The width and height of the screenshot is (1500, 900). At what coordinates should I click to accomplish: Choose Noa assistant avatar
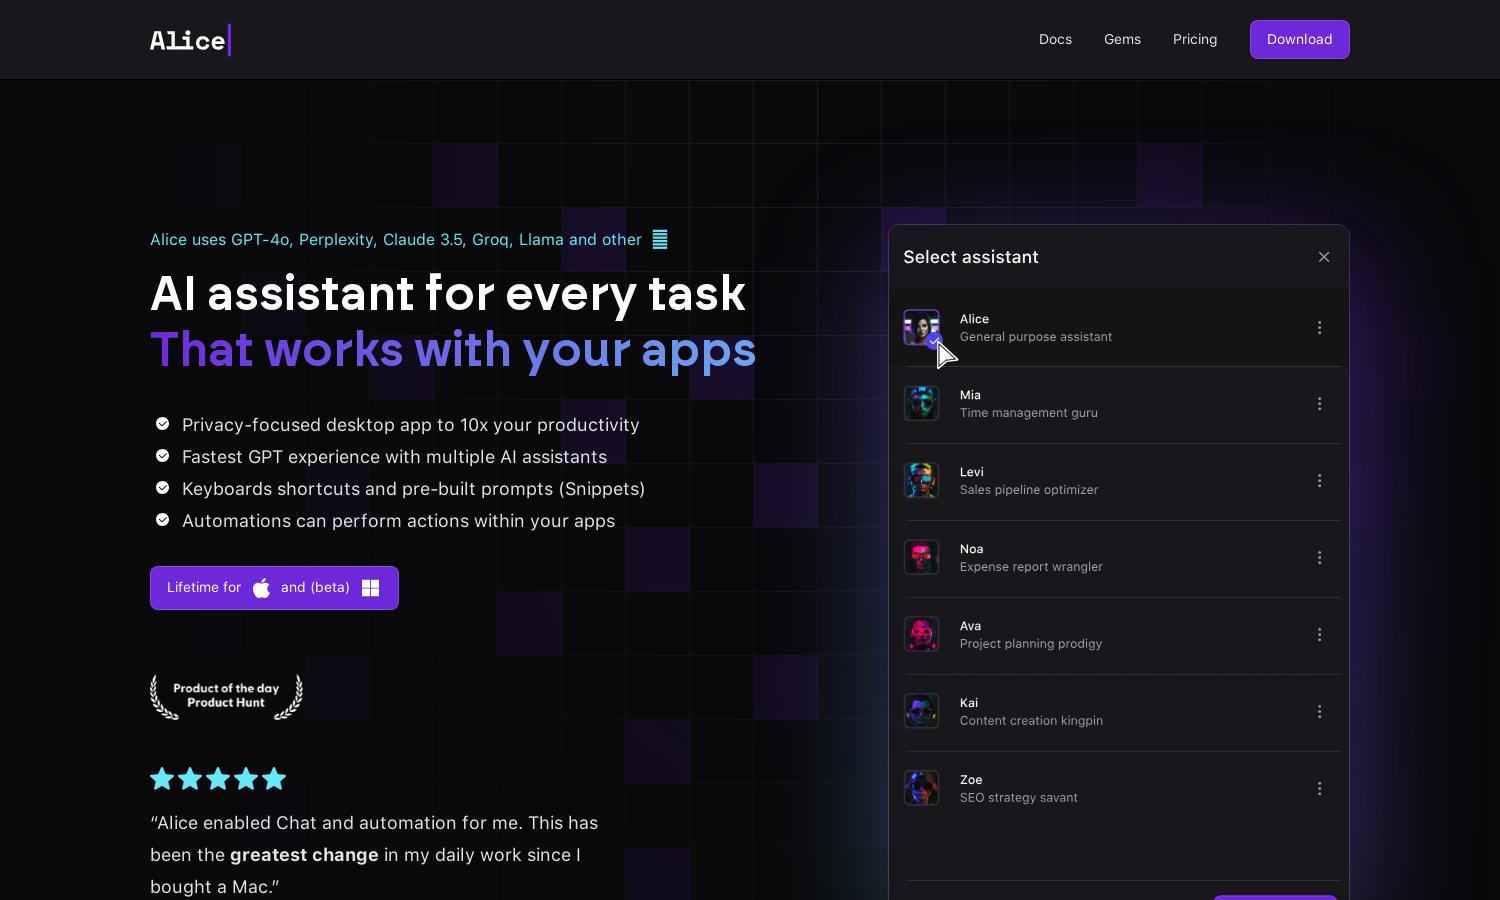tap(921, 558)
